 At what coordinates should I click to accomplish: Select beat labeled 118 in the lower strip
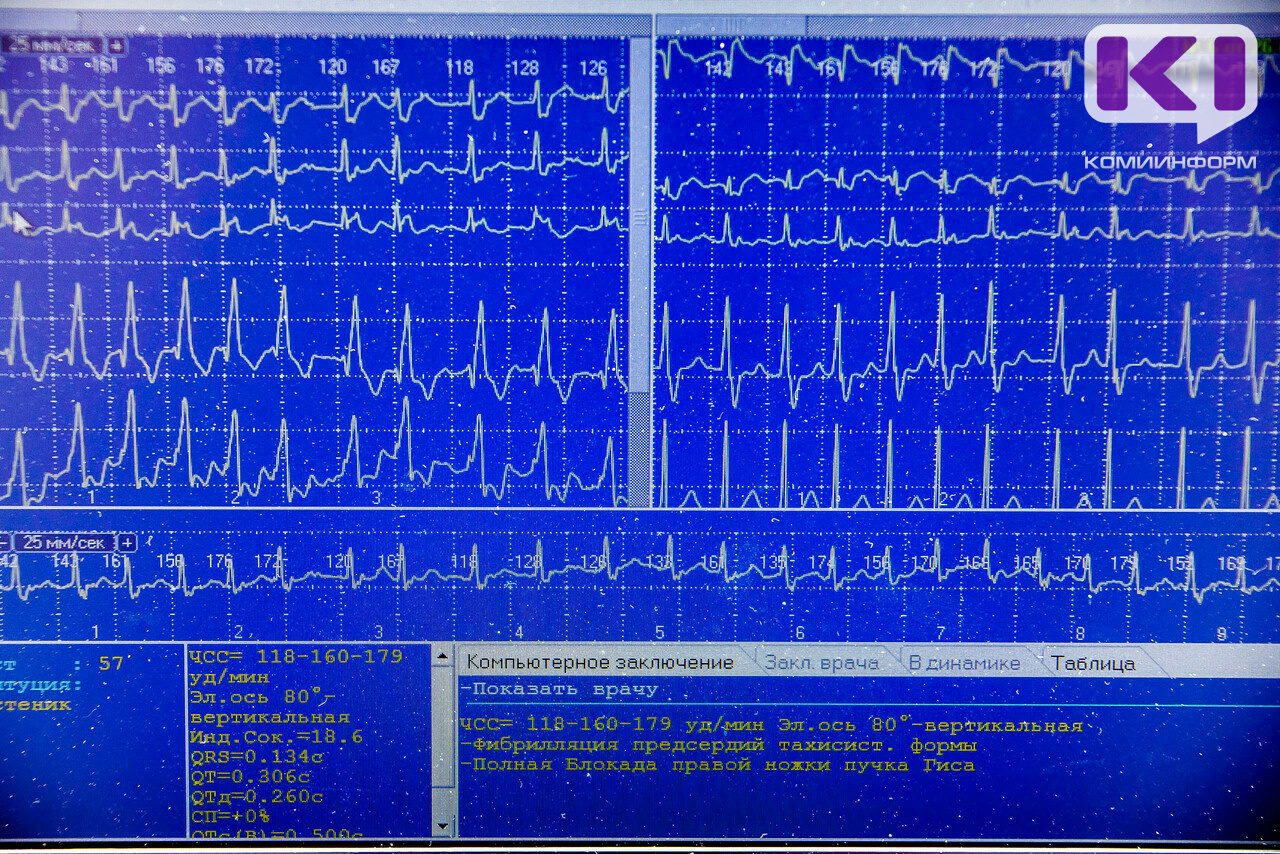463,562
